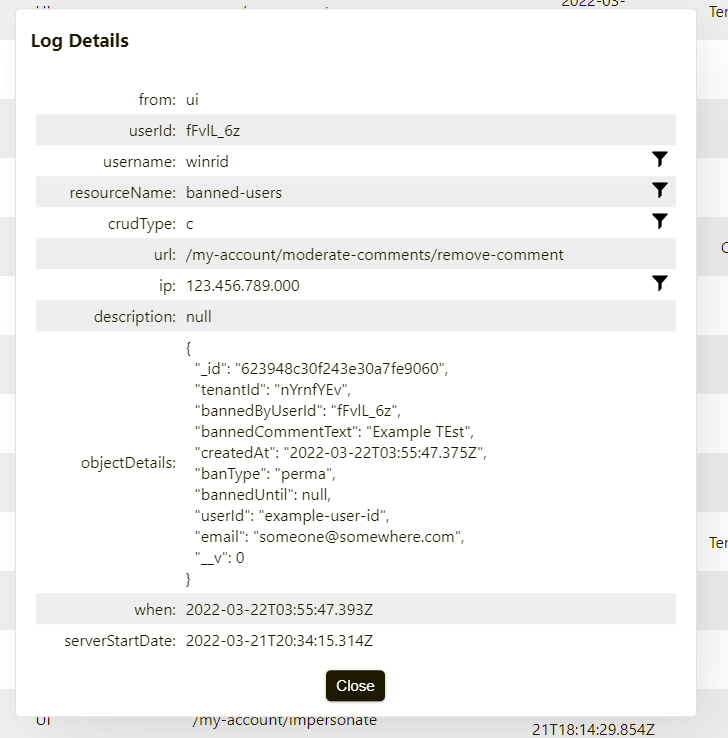Click the serverStartDate timestamp value

[280, 641]
